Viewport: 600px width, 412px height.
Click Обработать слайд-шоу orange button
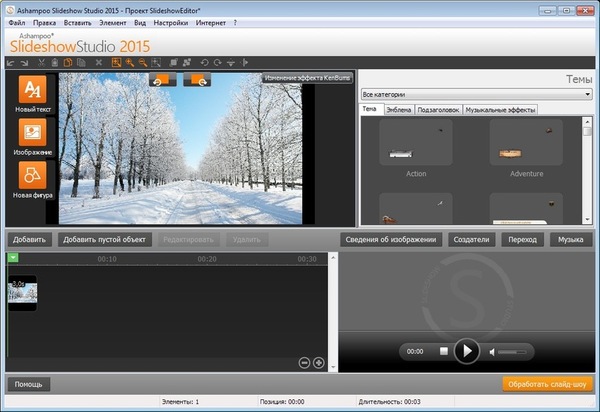tap(547, 384)
